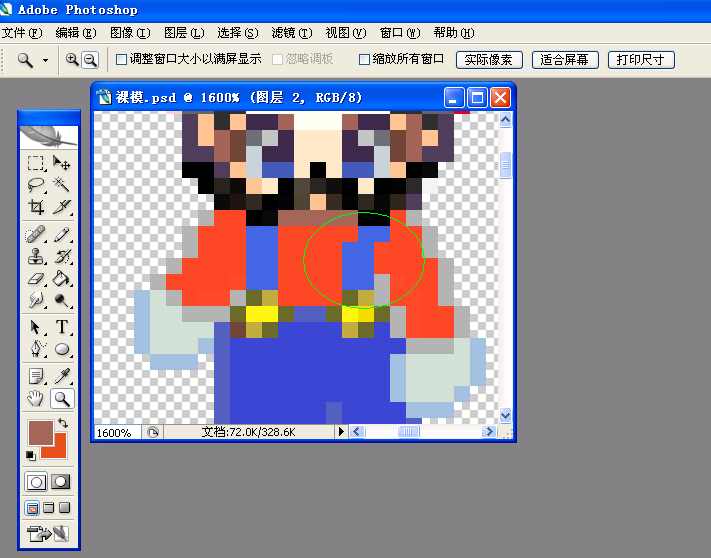Select the Hand tool
This screenshot has width=711, height=558.
pos(36,398)
